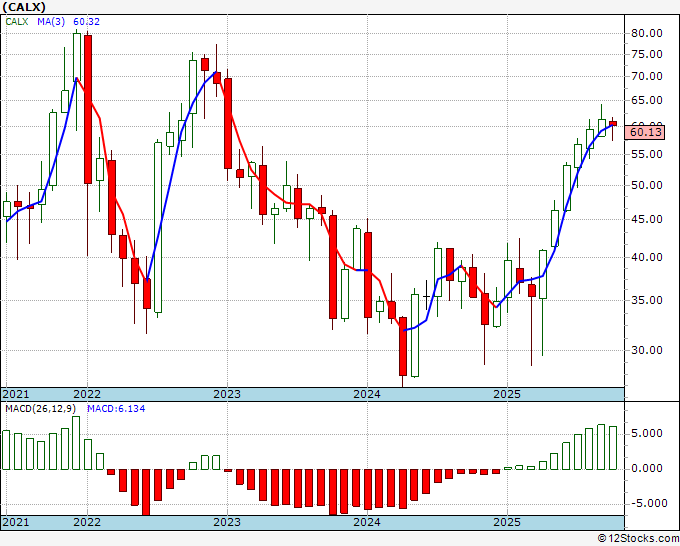This screenshot has height=546, width=680.
Task: Click the 60.13 current price tag
Action: click(645, 132)
